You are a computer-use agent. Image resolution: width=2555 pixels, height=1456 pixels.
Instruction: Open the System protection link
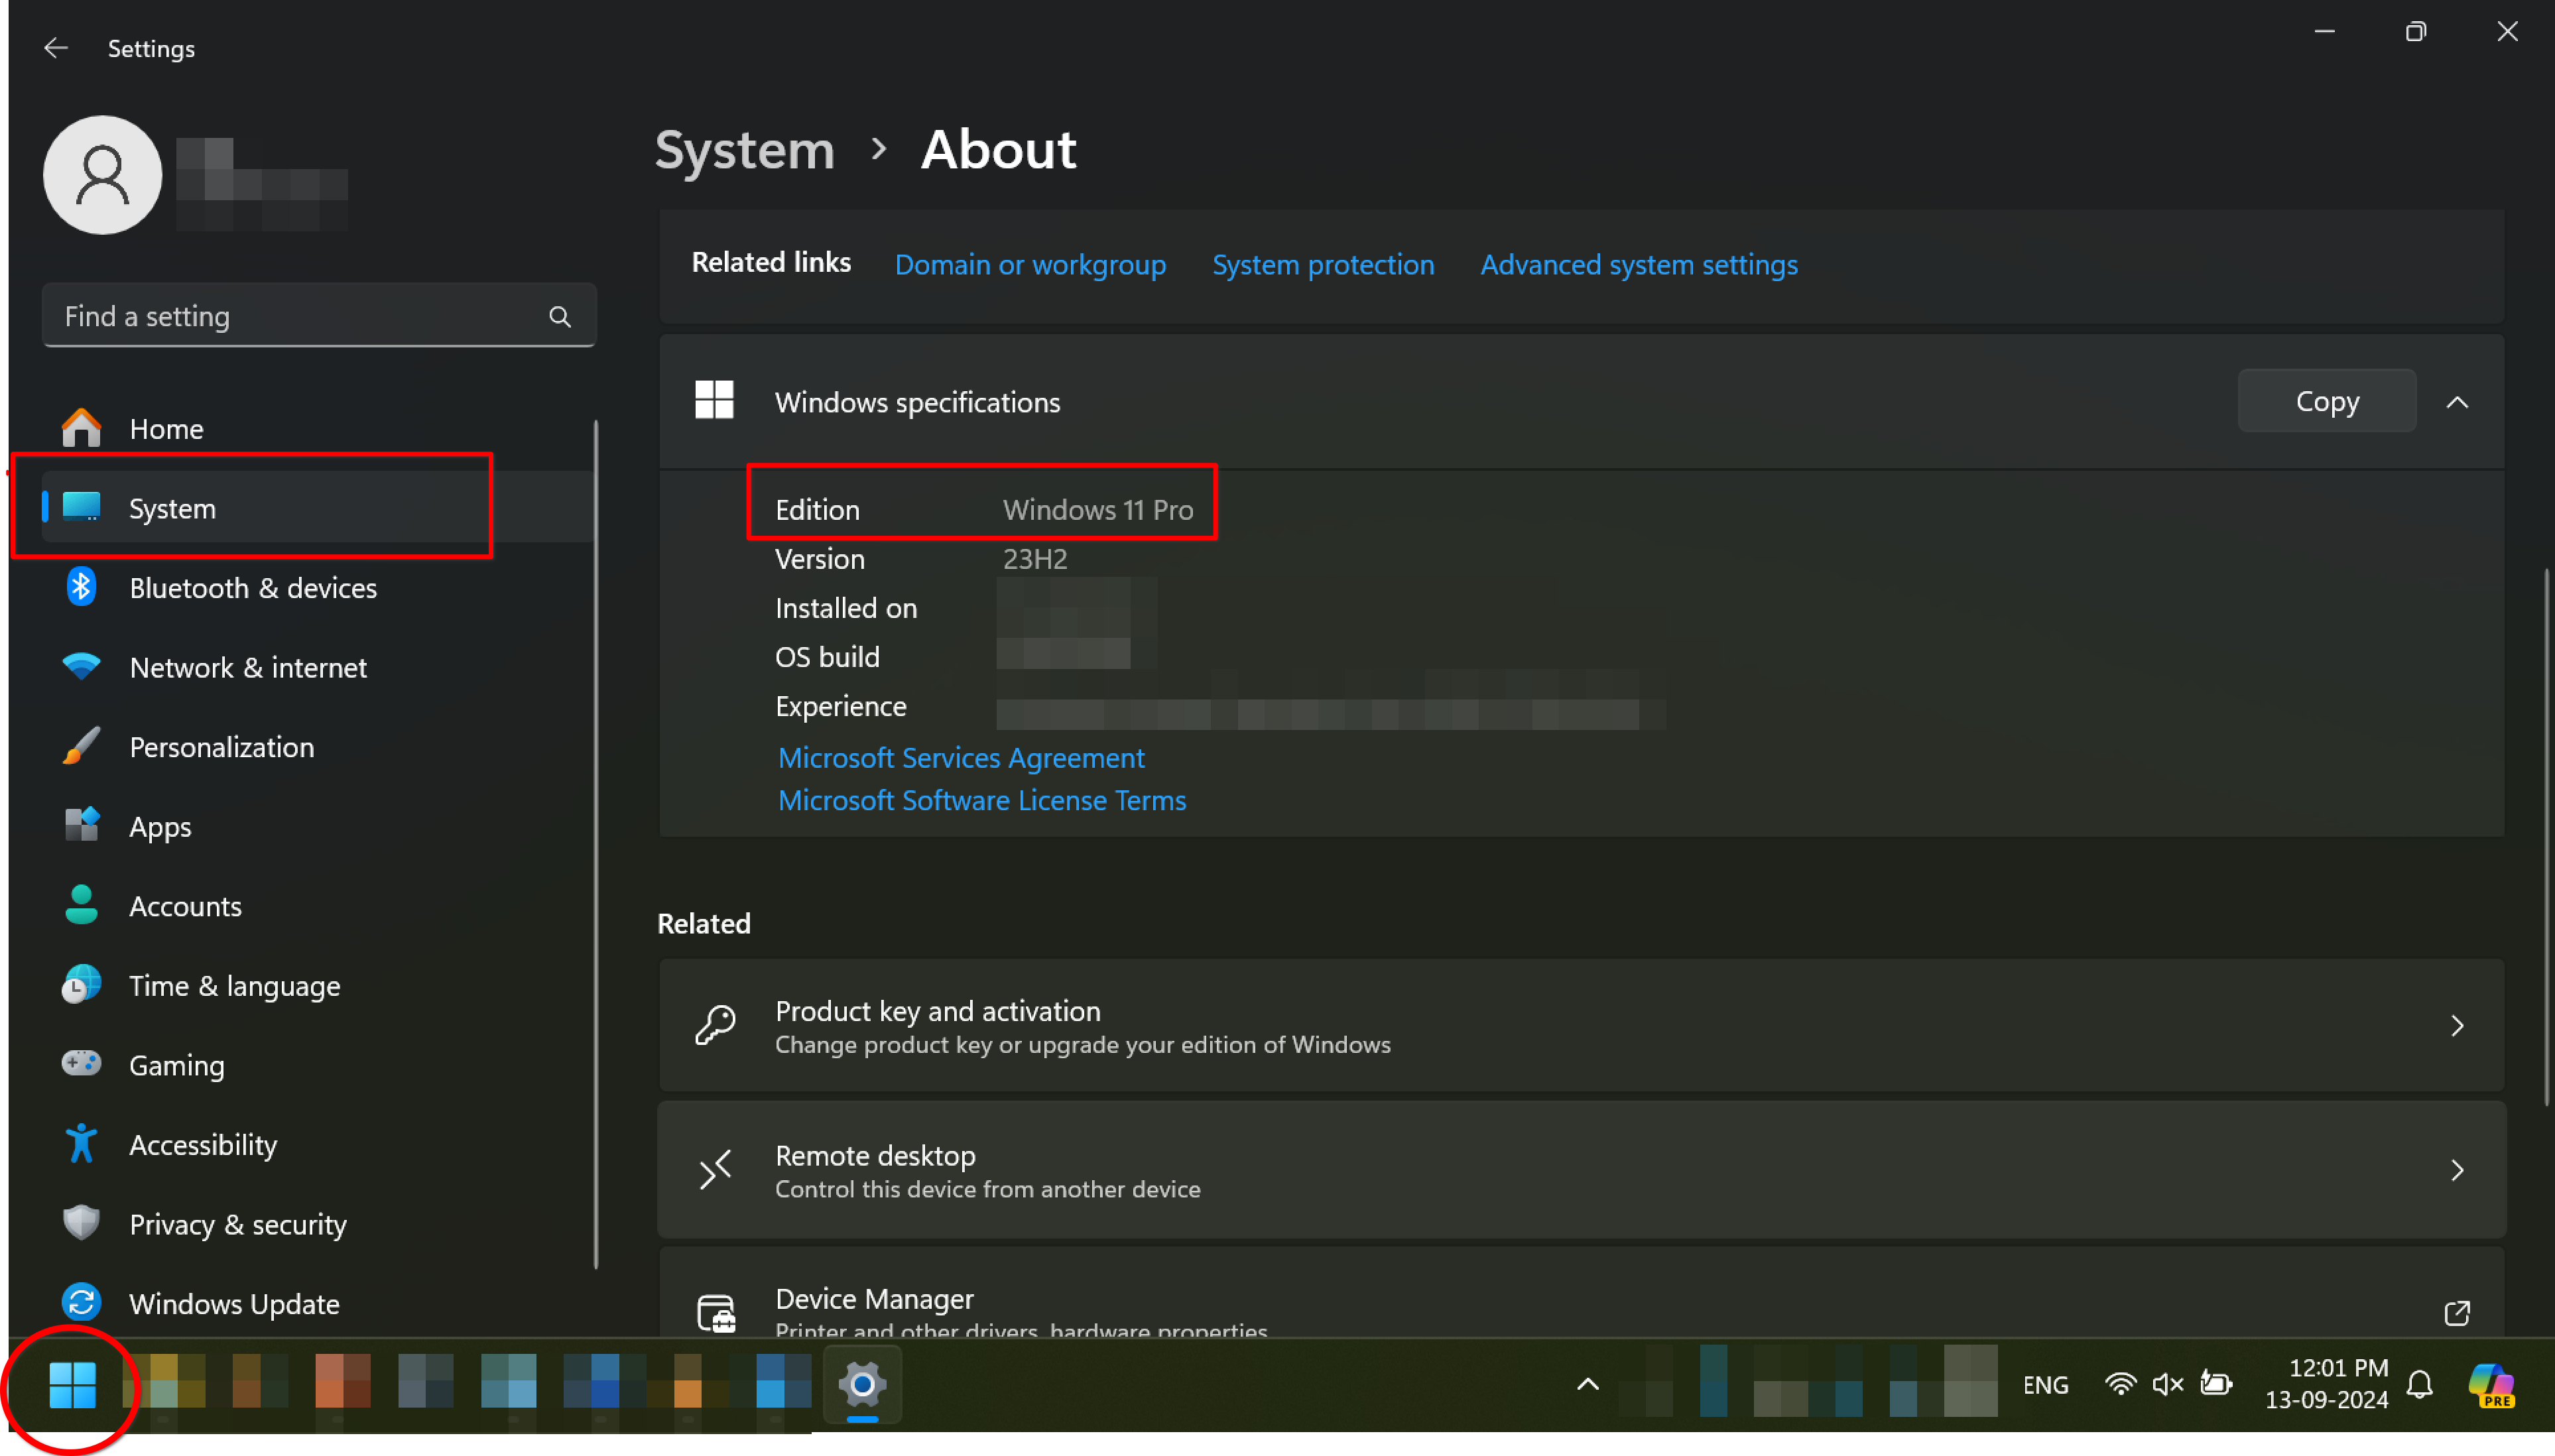pos(1323,264)
